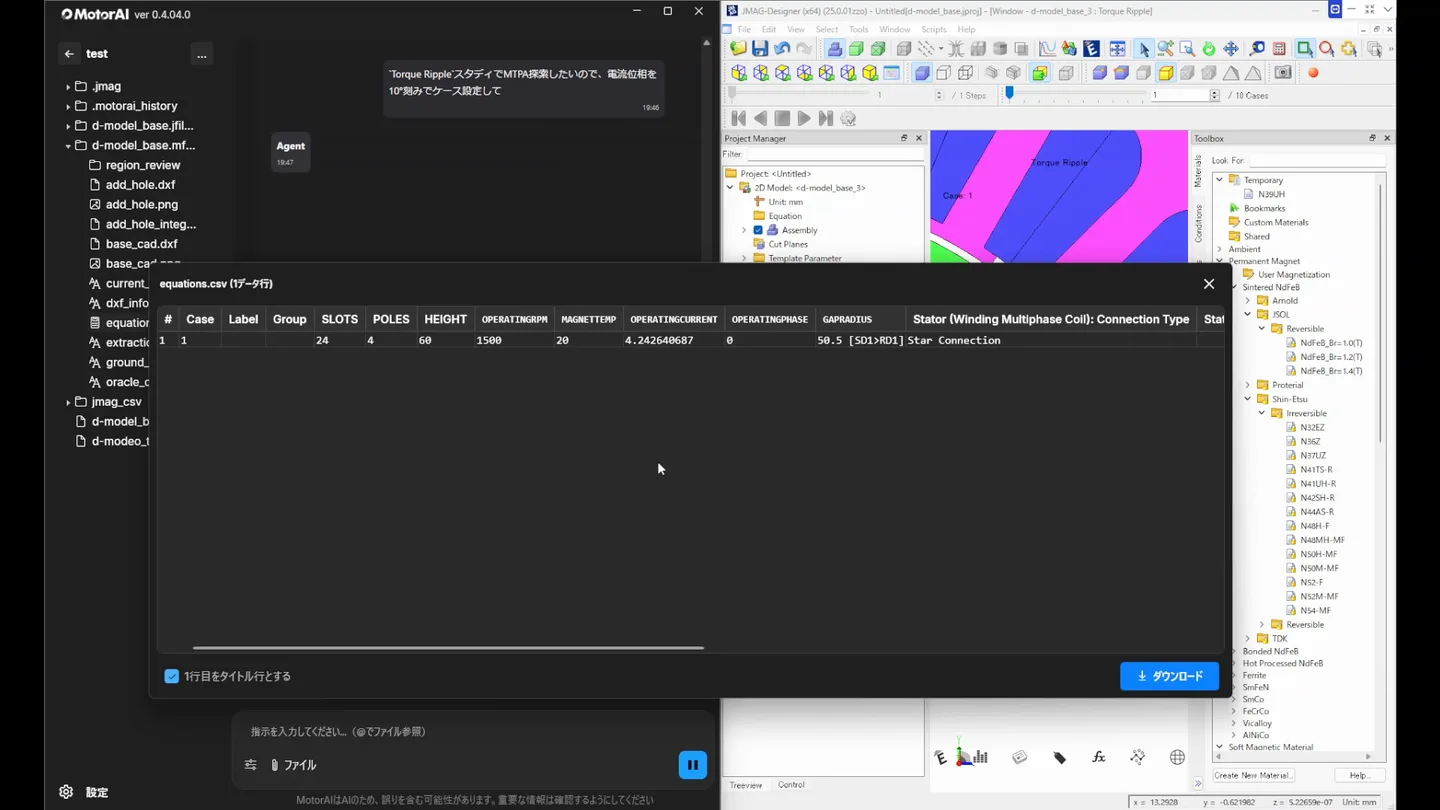This screenshot has height=810, width=1440.
Task: Open the Scripts menu in JMAG-Designer
Action: coord(934,30)
